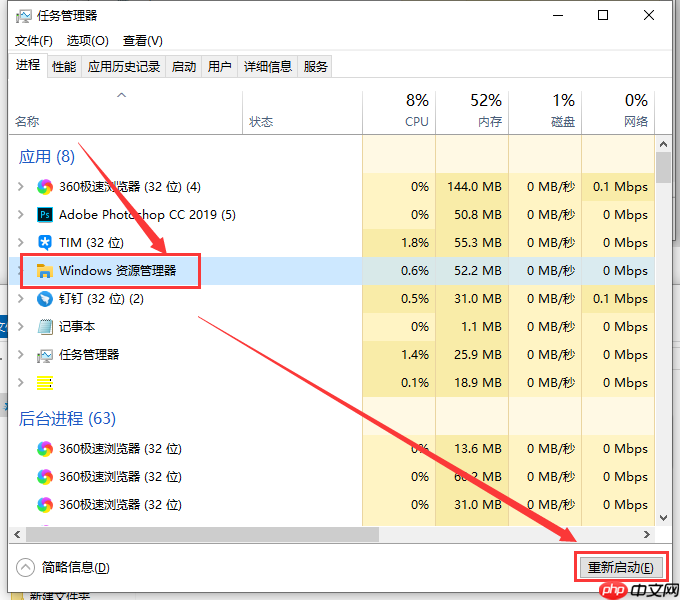Viewport: 680px width, 600px height.
Task: Select the Adobe Photoshop CC 2019 (5) name
Action: click(x=147, y=215)
